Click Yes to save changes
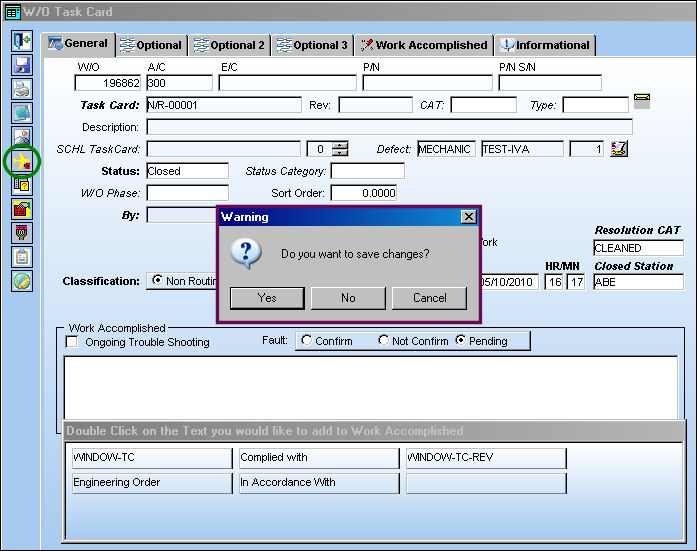 267,298
